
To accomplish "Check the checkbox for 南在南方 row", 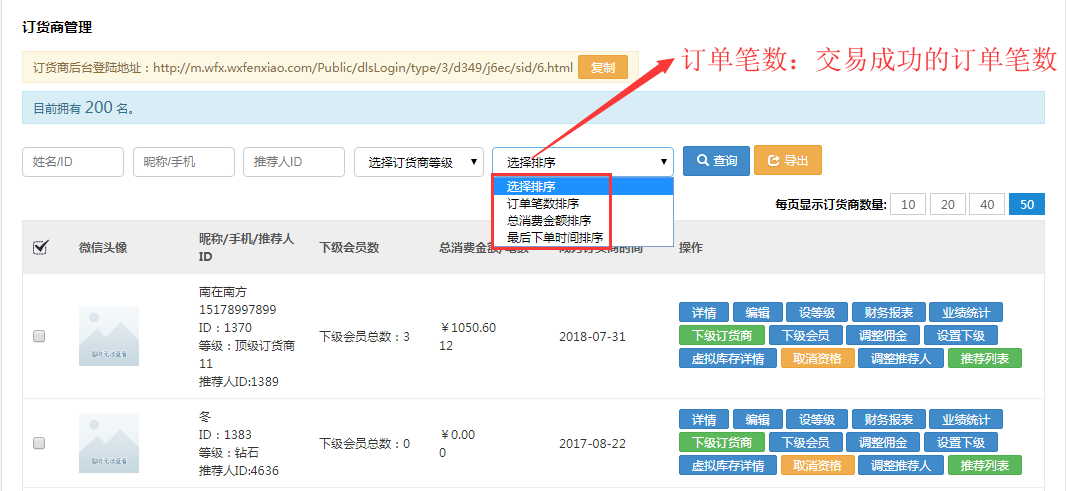I will pos(40,337).
